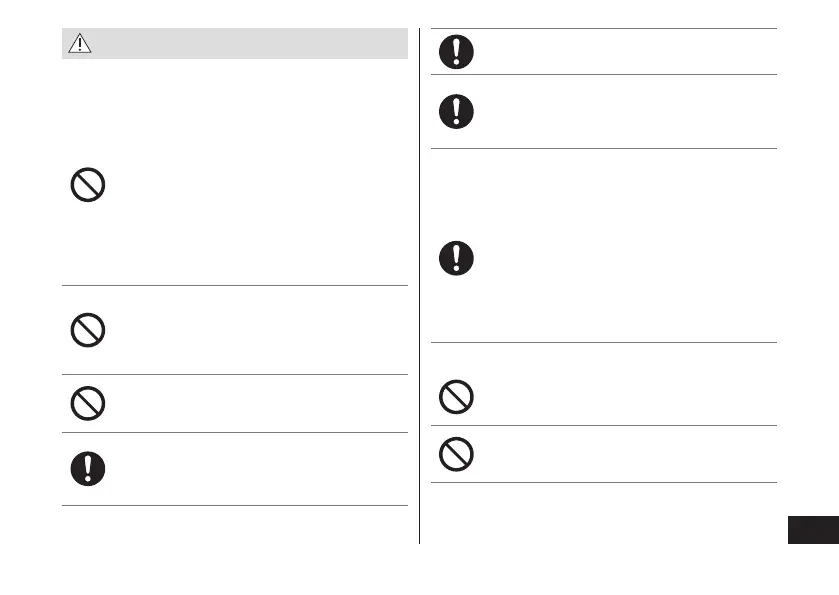The width and height of the screenshot is (839, 595).
Task: Click blank area right of topmost right-column exclamation icon
Action: coord(620,52)
